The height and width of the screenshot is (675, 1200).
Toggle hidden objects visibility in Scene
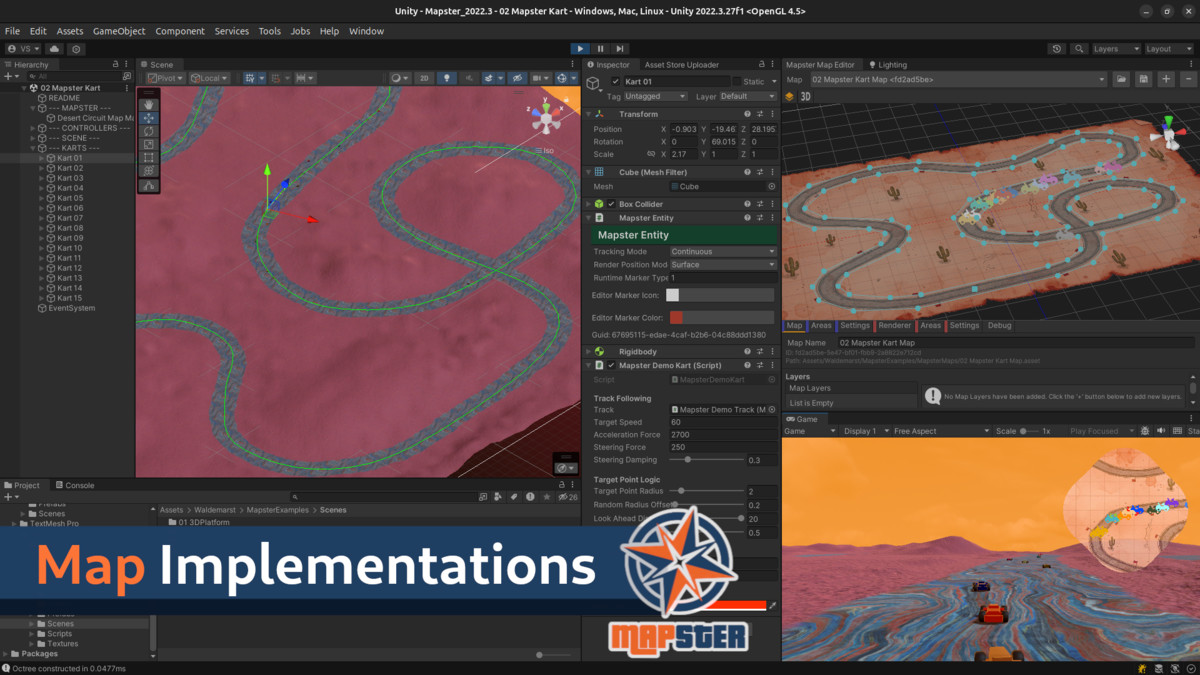pyautogui.click(x=517, y=78)
